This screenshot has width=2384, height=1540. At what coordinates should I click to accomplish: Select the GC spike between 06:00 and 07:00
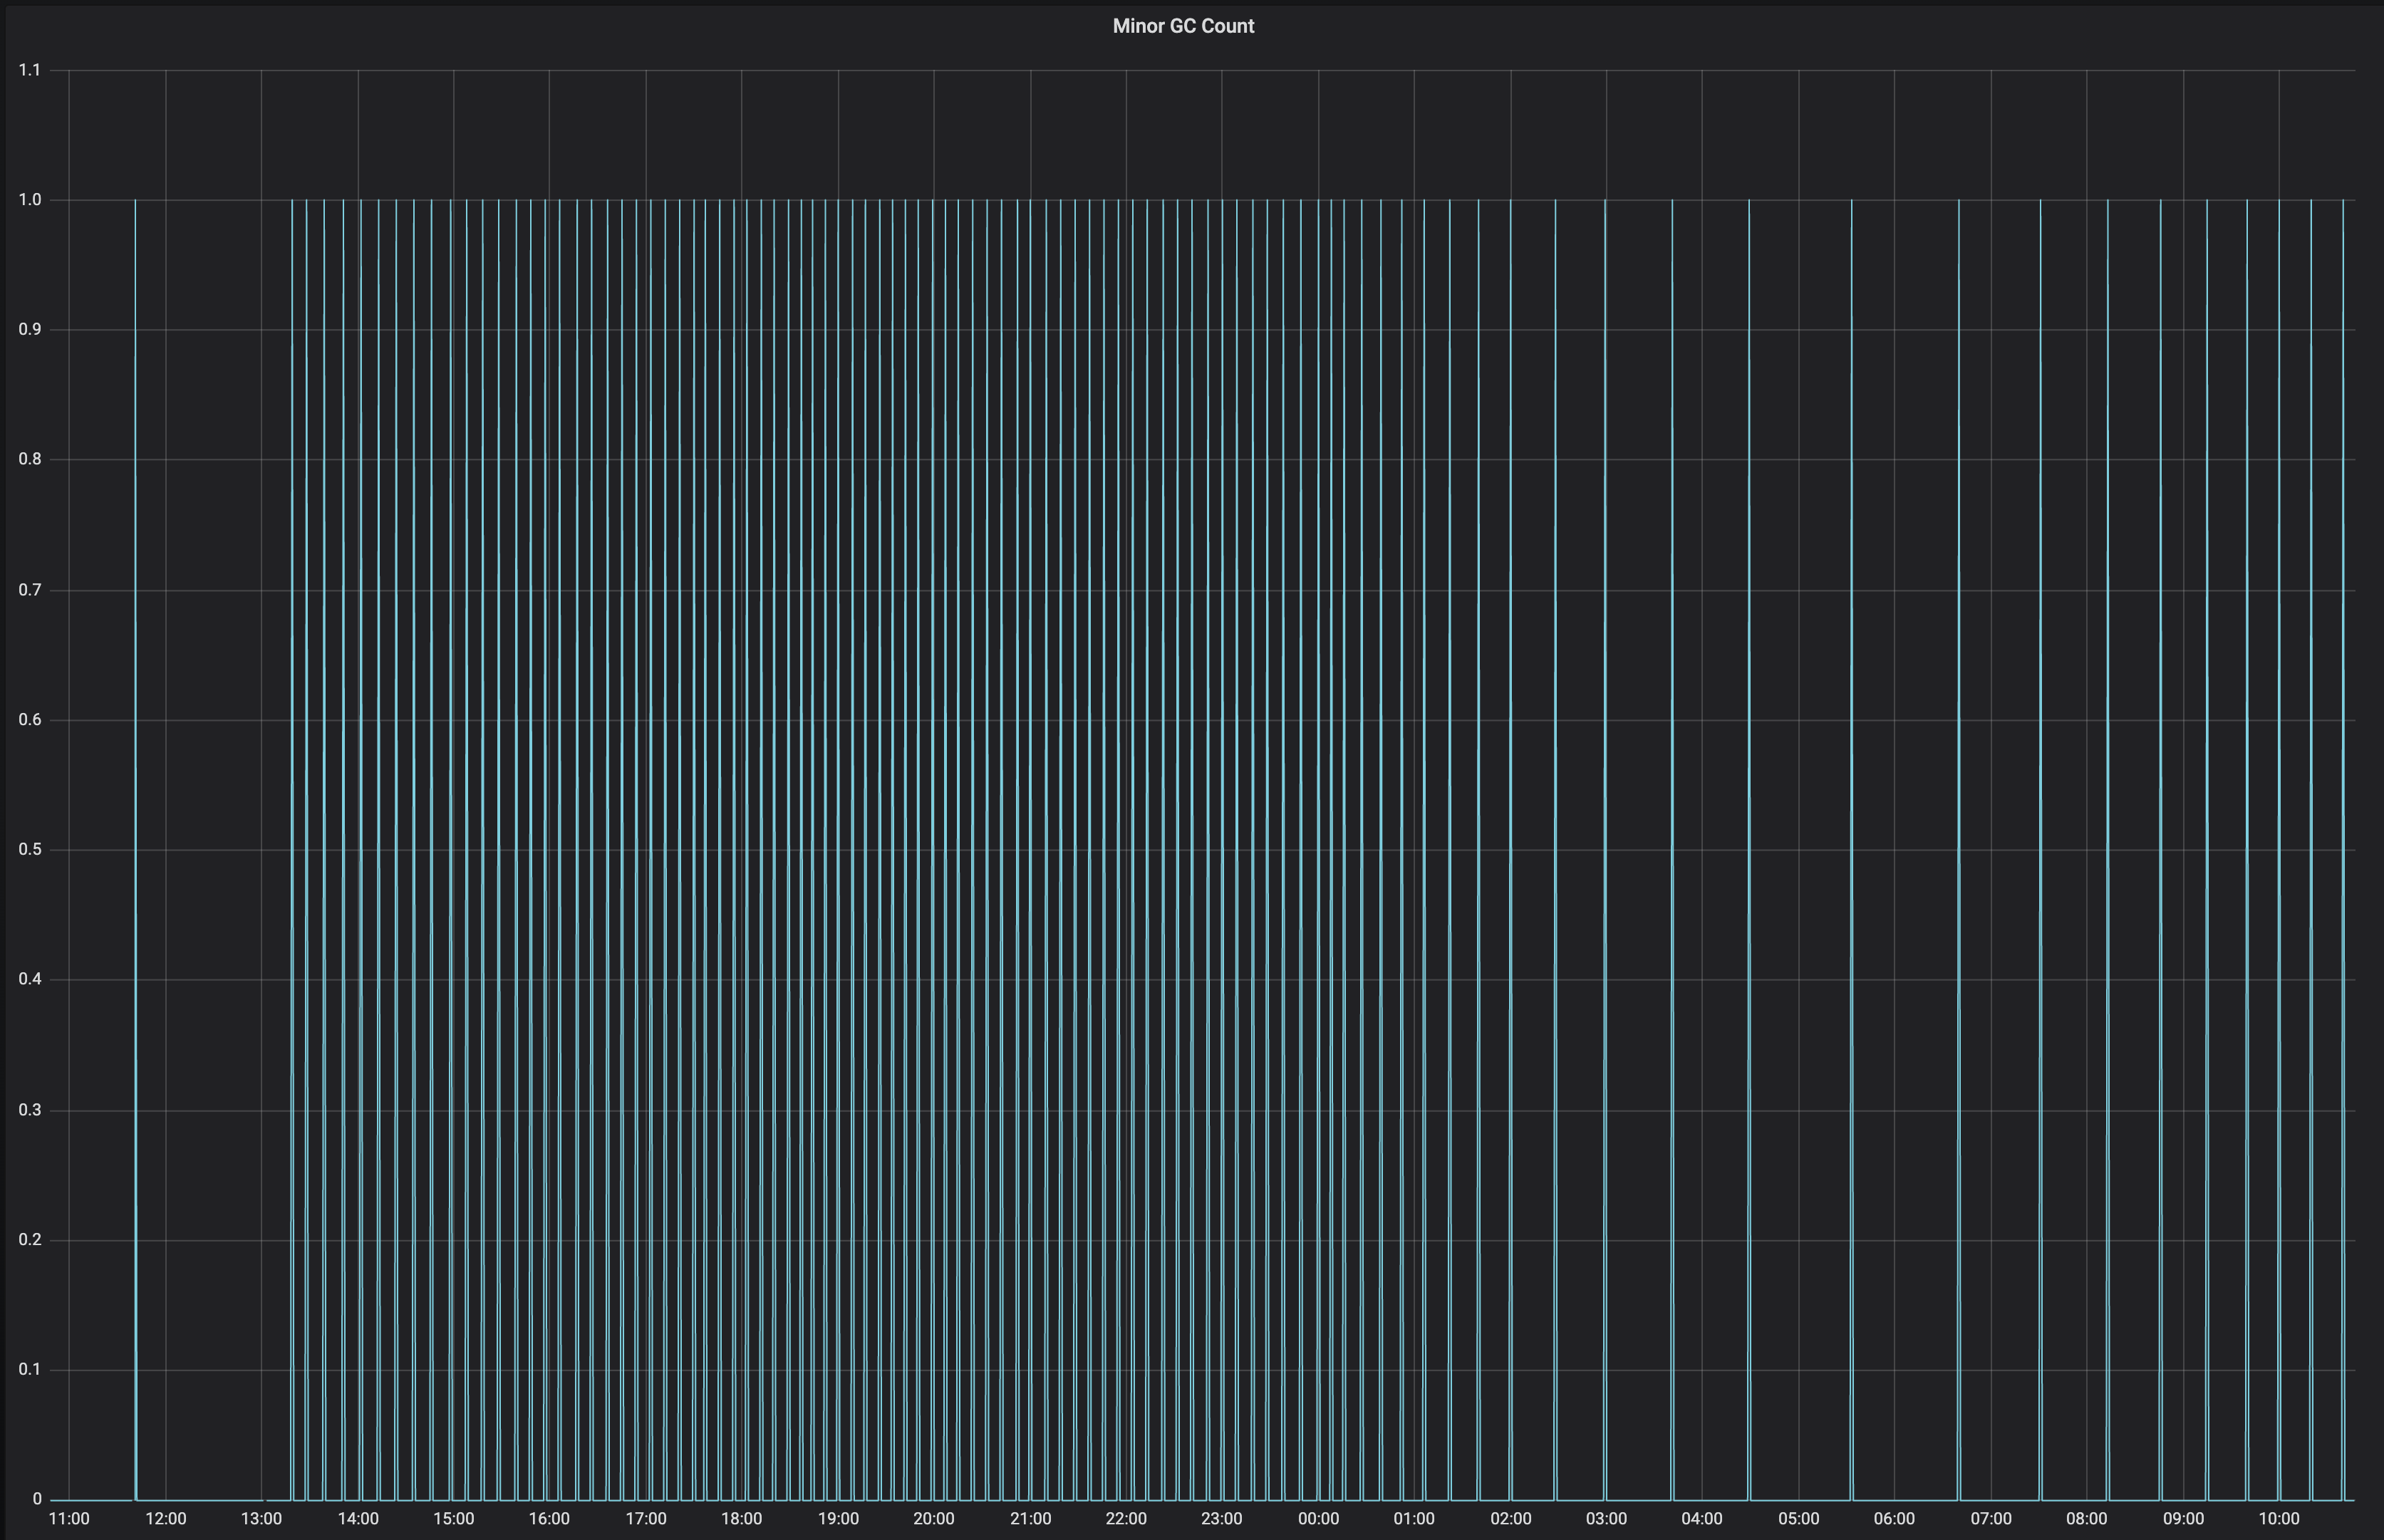1959,850
